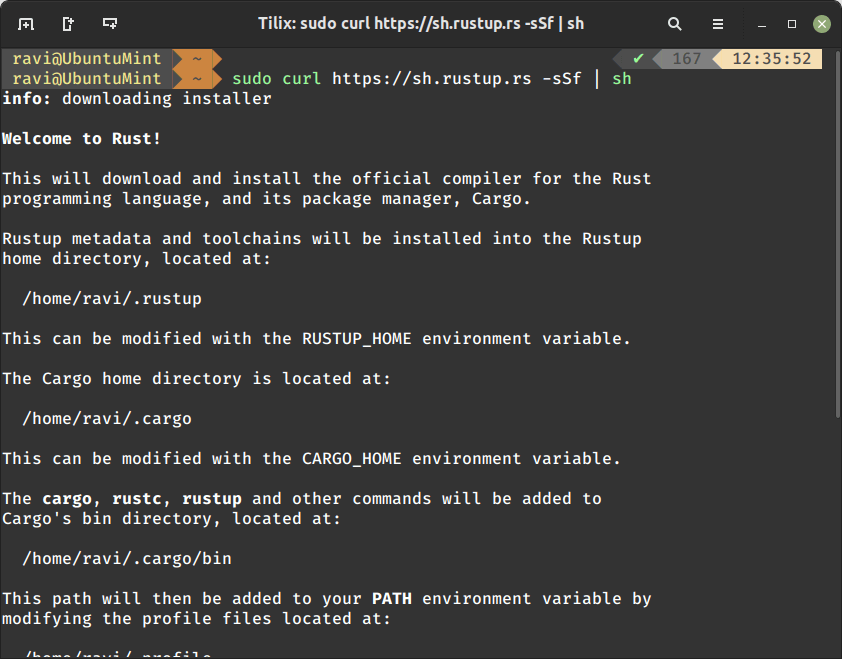The height and width of the screenshot is (659, 842).
Task: Minimize the Tilix window
Action: [x=761, y=25]
